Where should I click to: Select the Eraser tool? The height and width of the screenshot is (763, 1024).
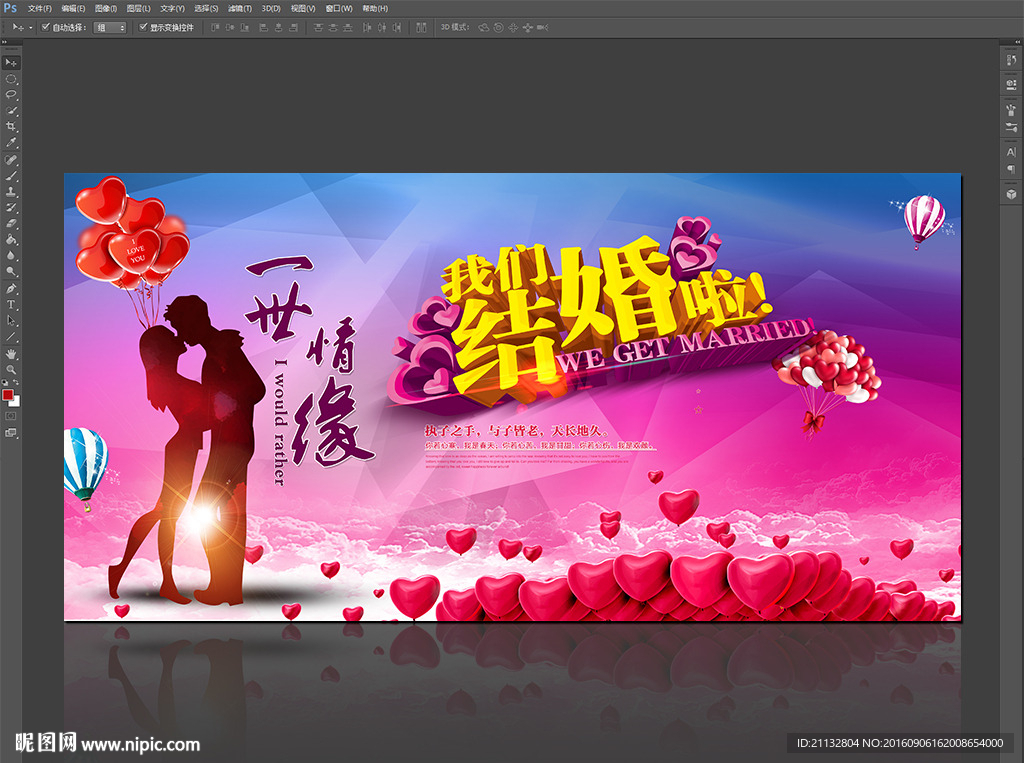11,224
